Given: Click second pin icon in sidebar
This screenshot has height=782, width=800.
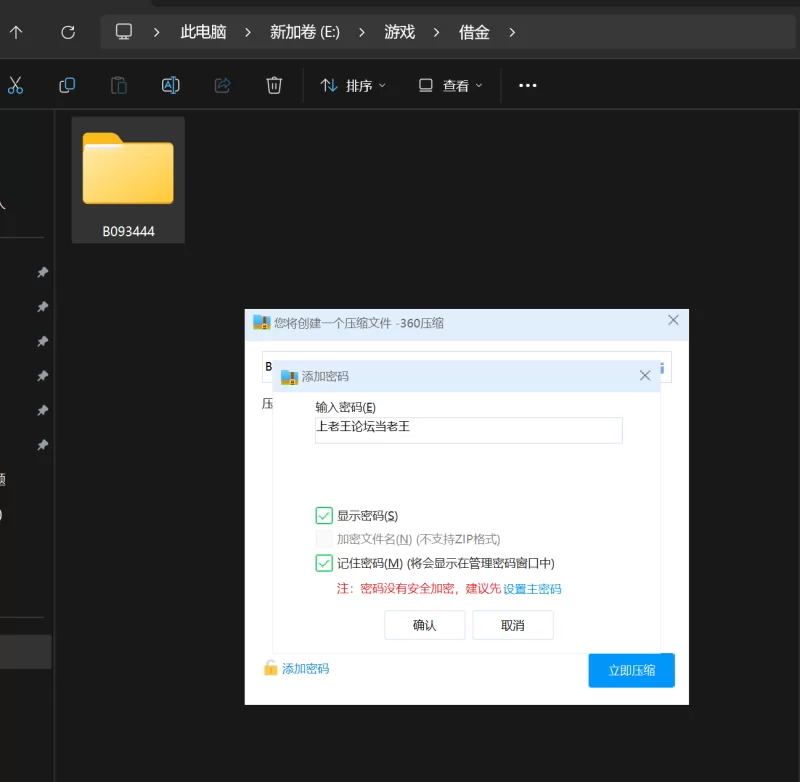Looking at the screenshot, I should pyautogui.click(x=43, y=307).
